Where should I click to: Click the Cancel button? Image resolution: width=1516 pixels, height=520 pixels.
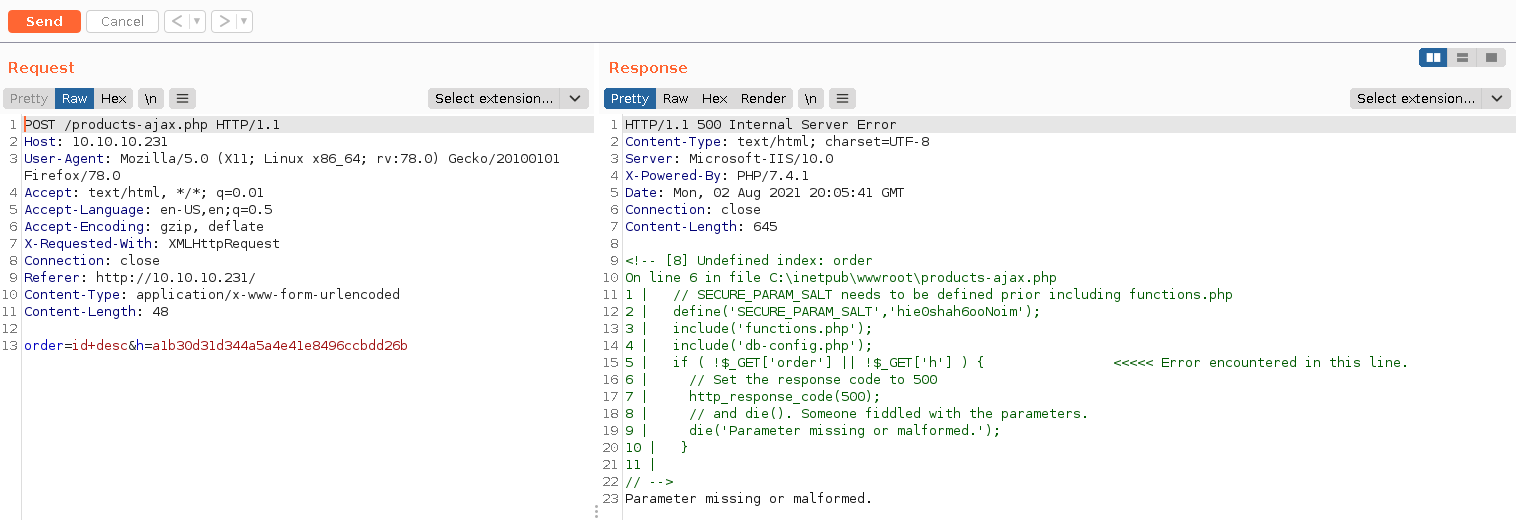[x=122, y=21]
